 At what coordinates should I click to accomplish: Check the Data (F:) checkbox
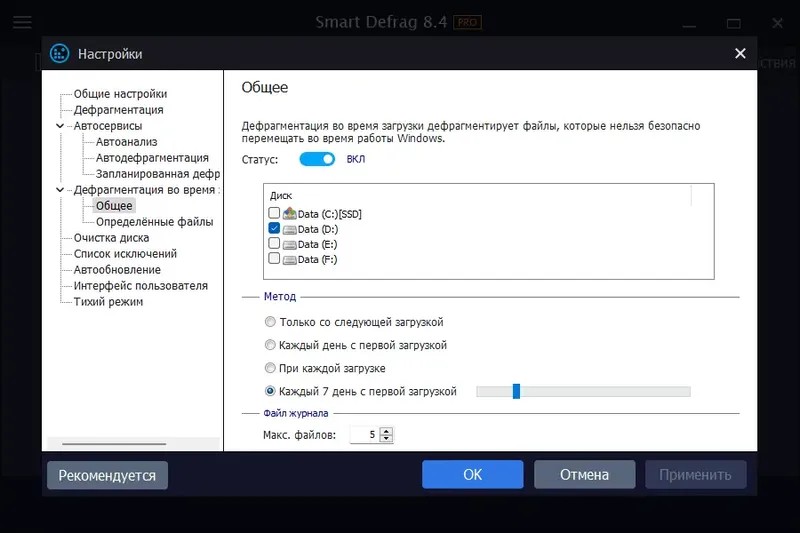pyautogui.click(x=274, y=258)
